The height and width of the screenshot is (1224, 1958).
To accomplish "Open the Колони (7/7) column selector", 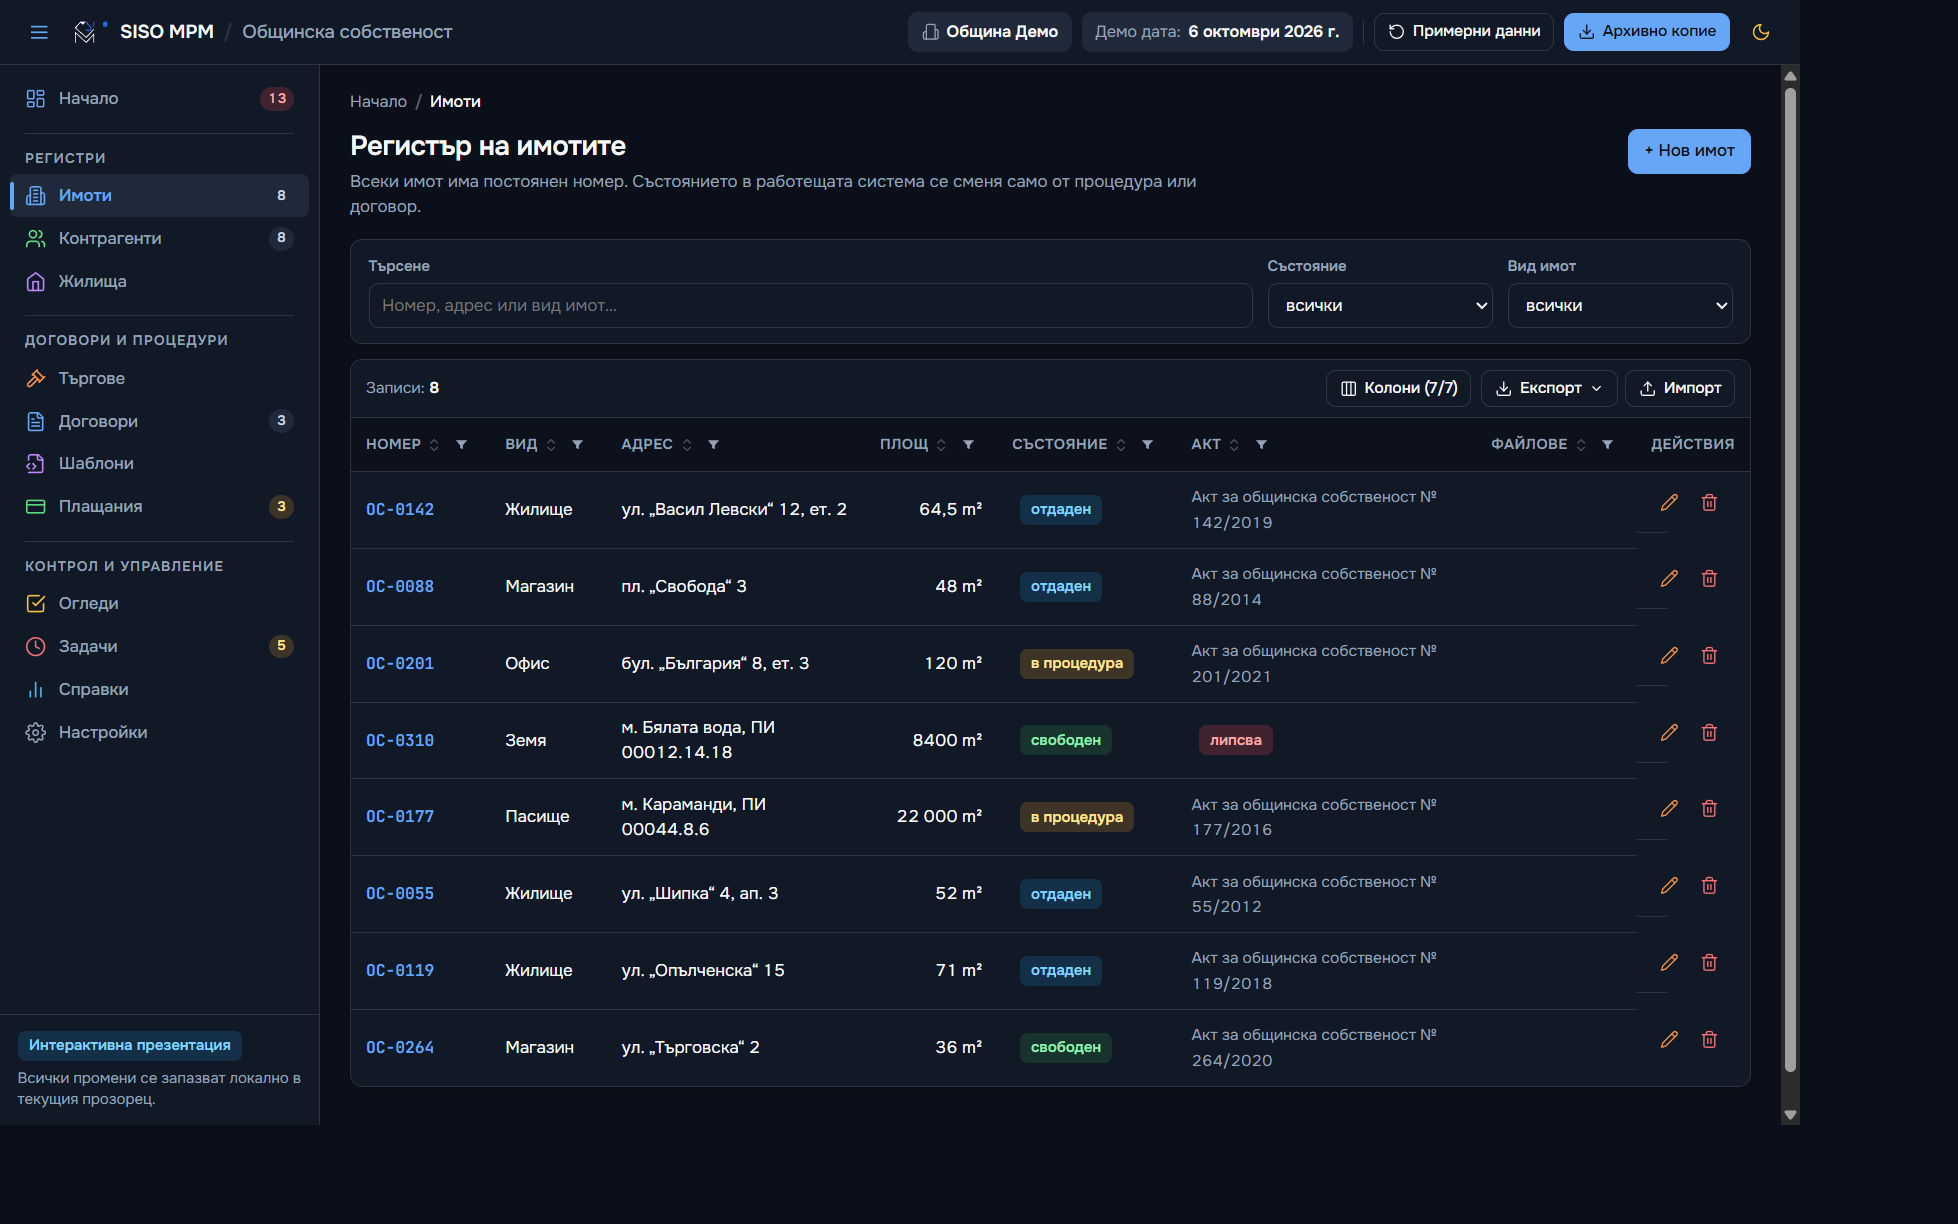I will pos(1398,388).
